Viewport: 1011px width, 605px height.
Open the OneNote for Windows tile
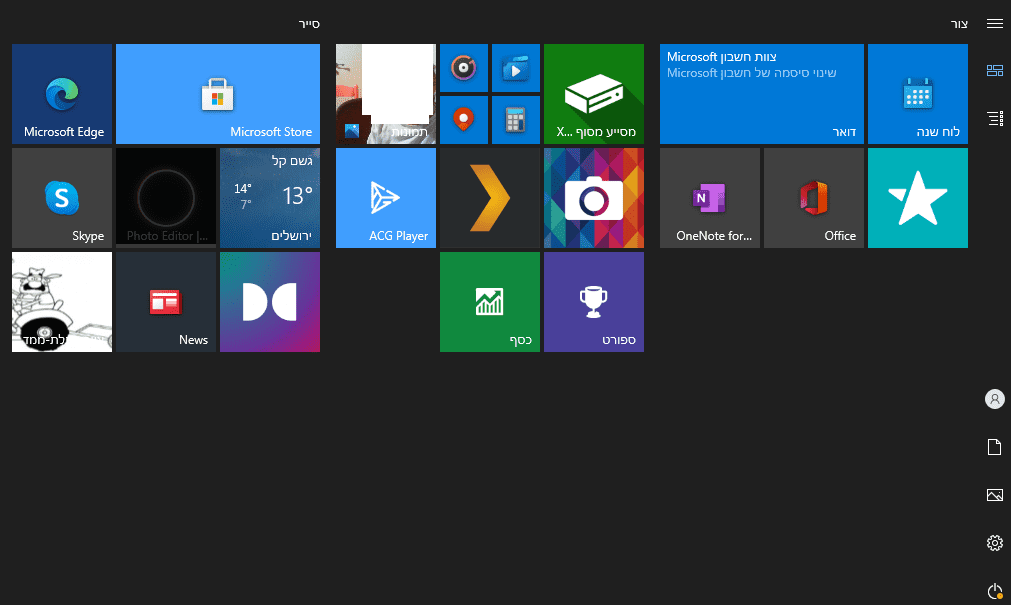pos(710,198)
